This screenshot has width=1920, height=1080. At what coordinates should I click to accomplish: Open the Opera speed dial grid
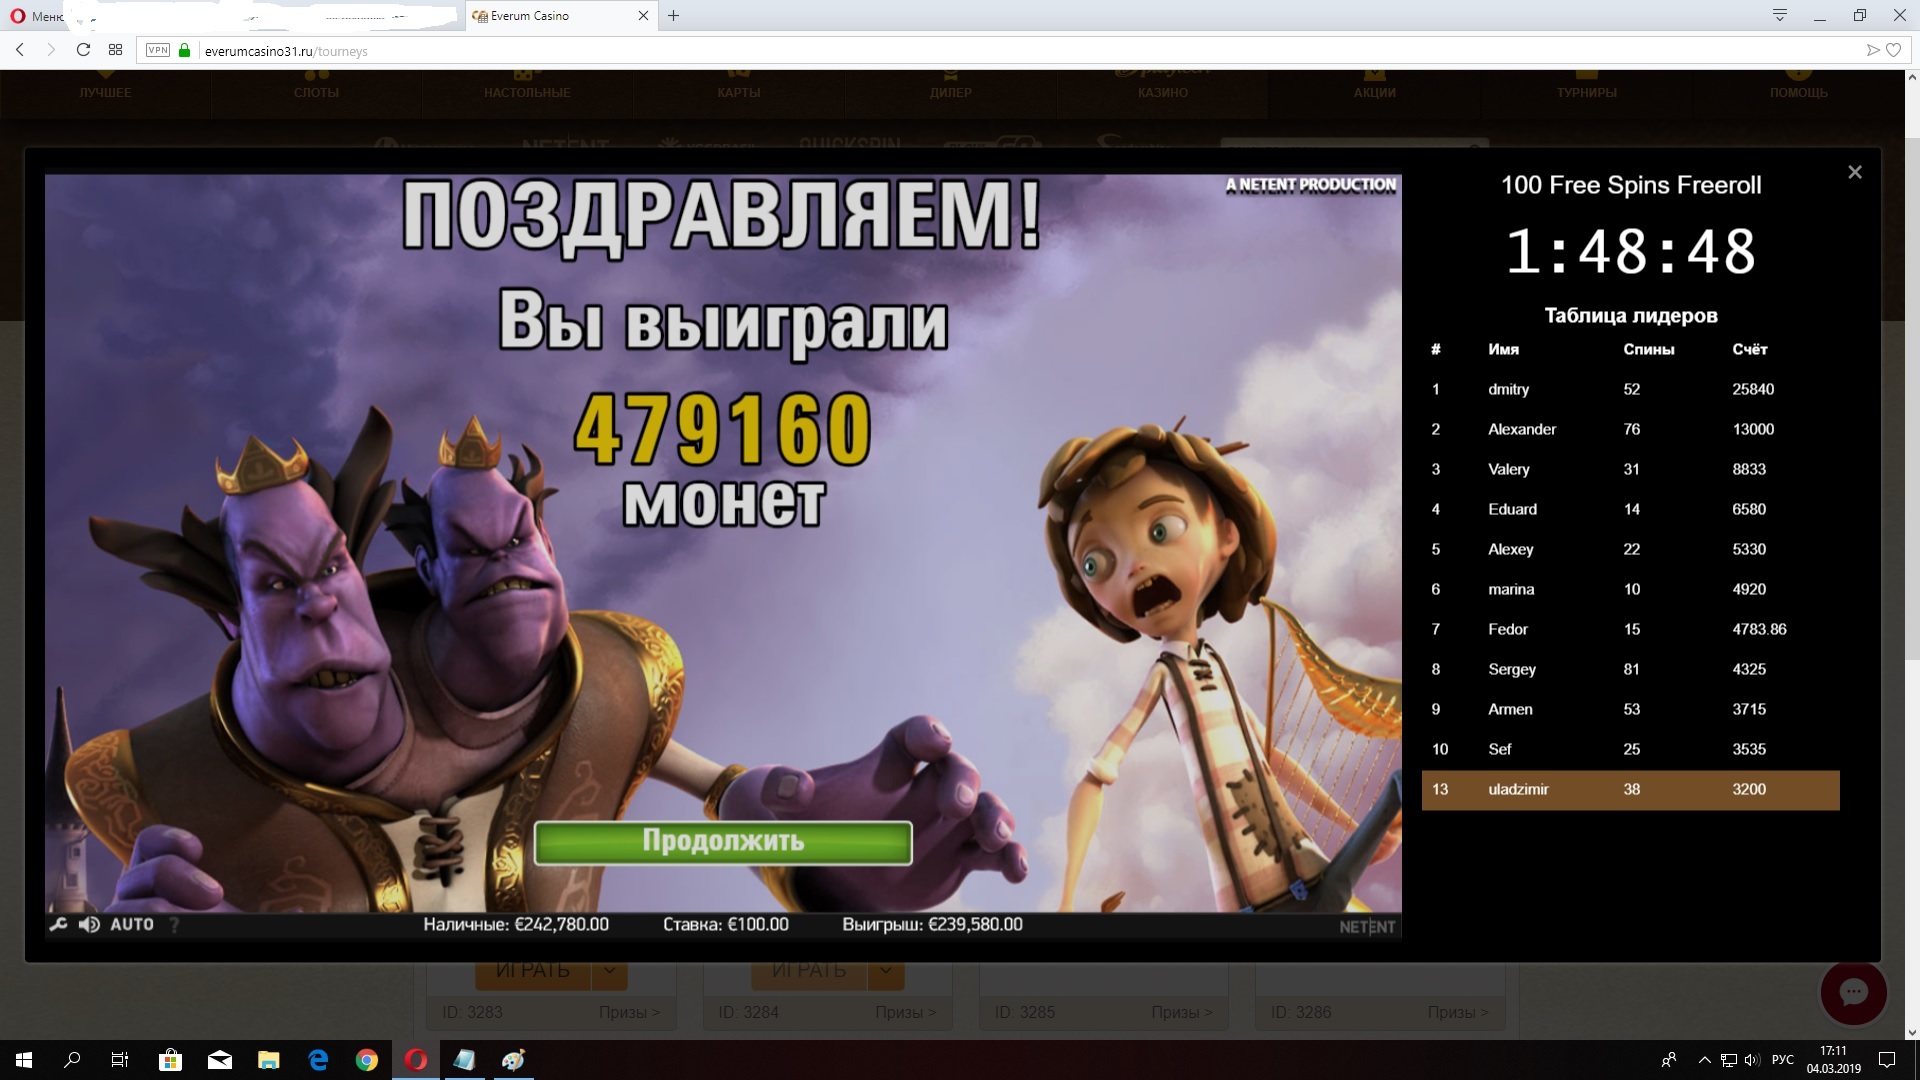point(116,50)
